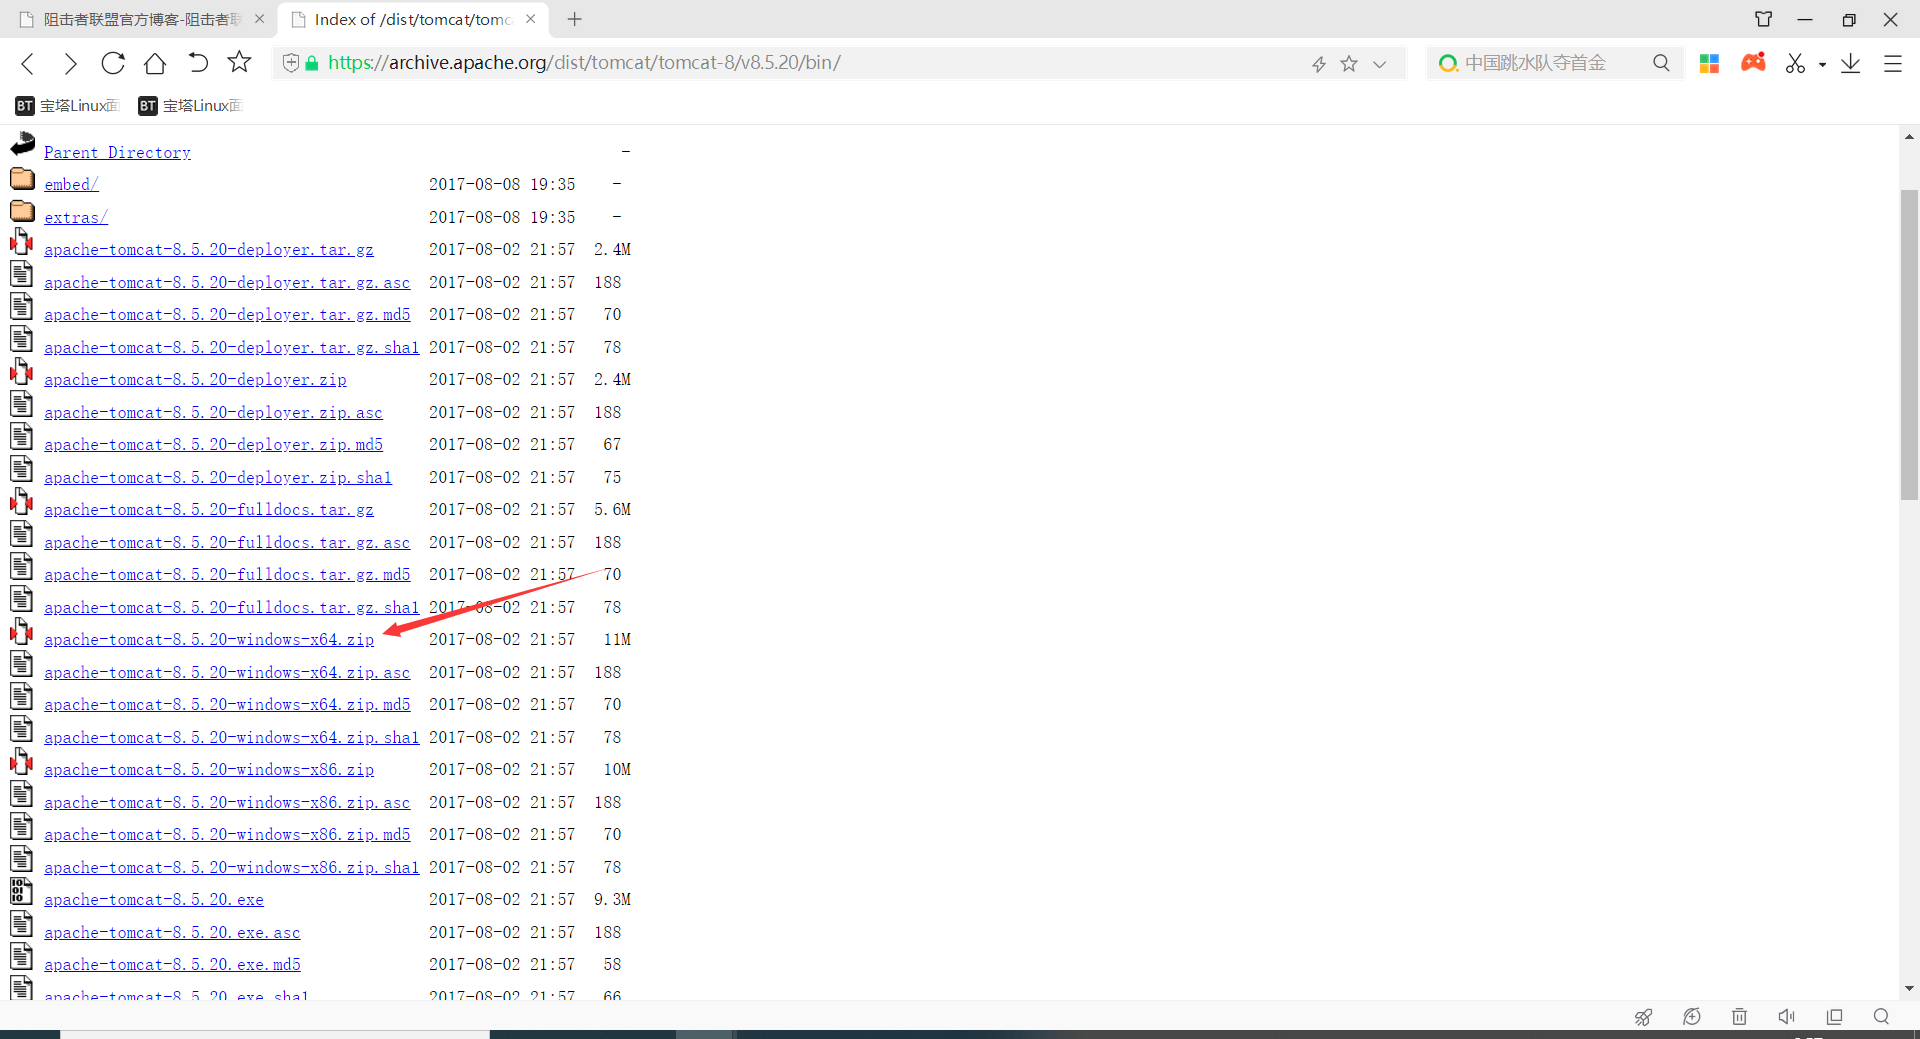The width and height of the screenshot is (1920, 1039).
Task: Download apache-tomcat-8.5.20-deployer.tar.gz
Action: [209, 249]
